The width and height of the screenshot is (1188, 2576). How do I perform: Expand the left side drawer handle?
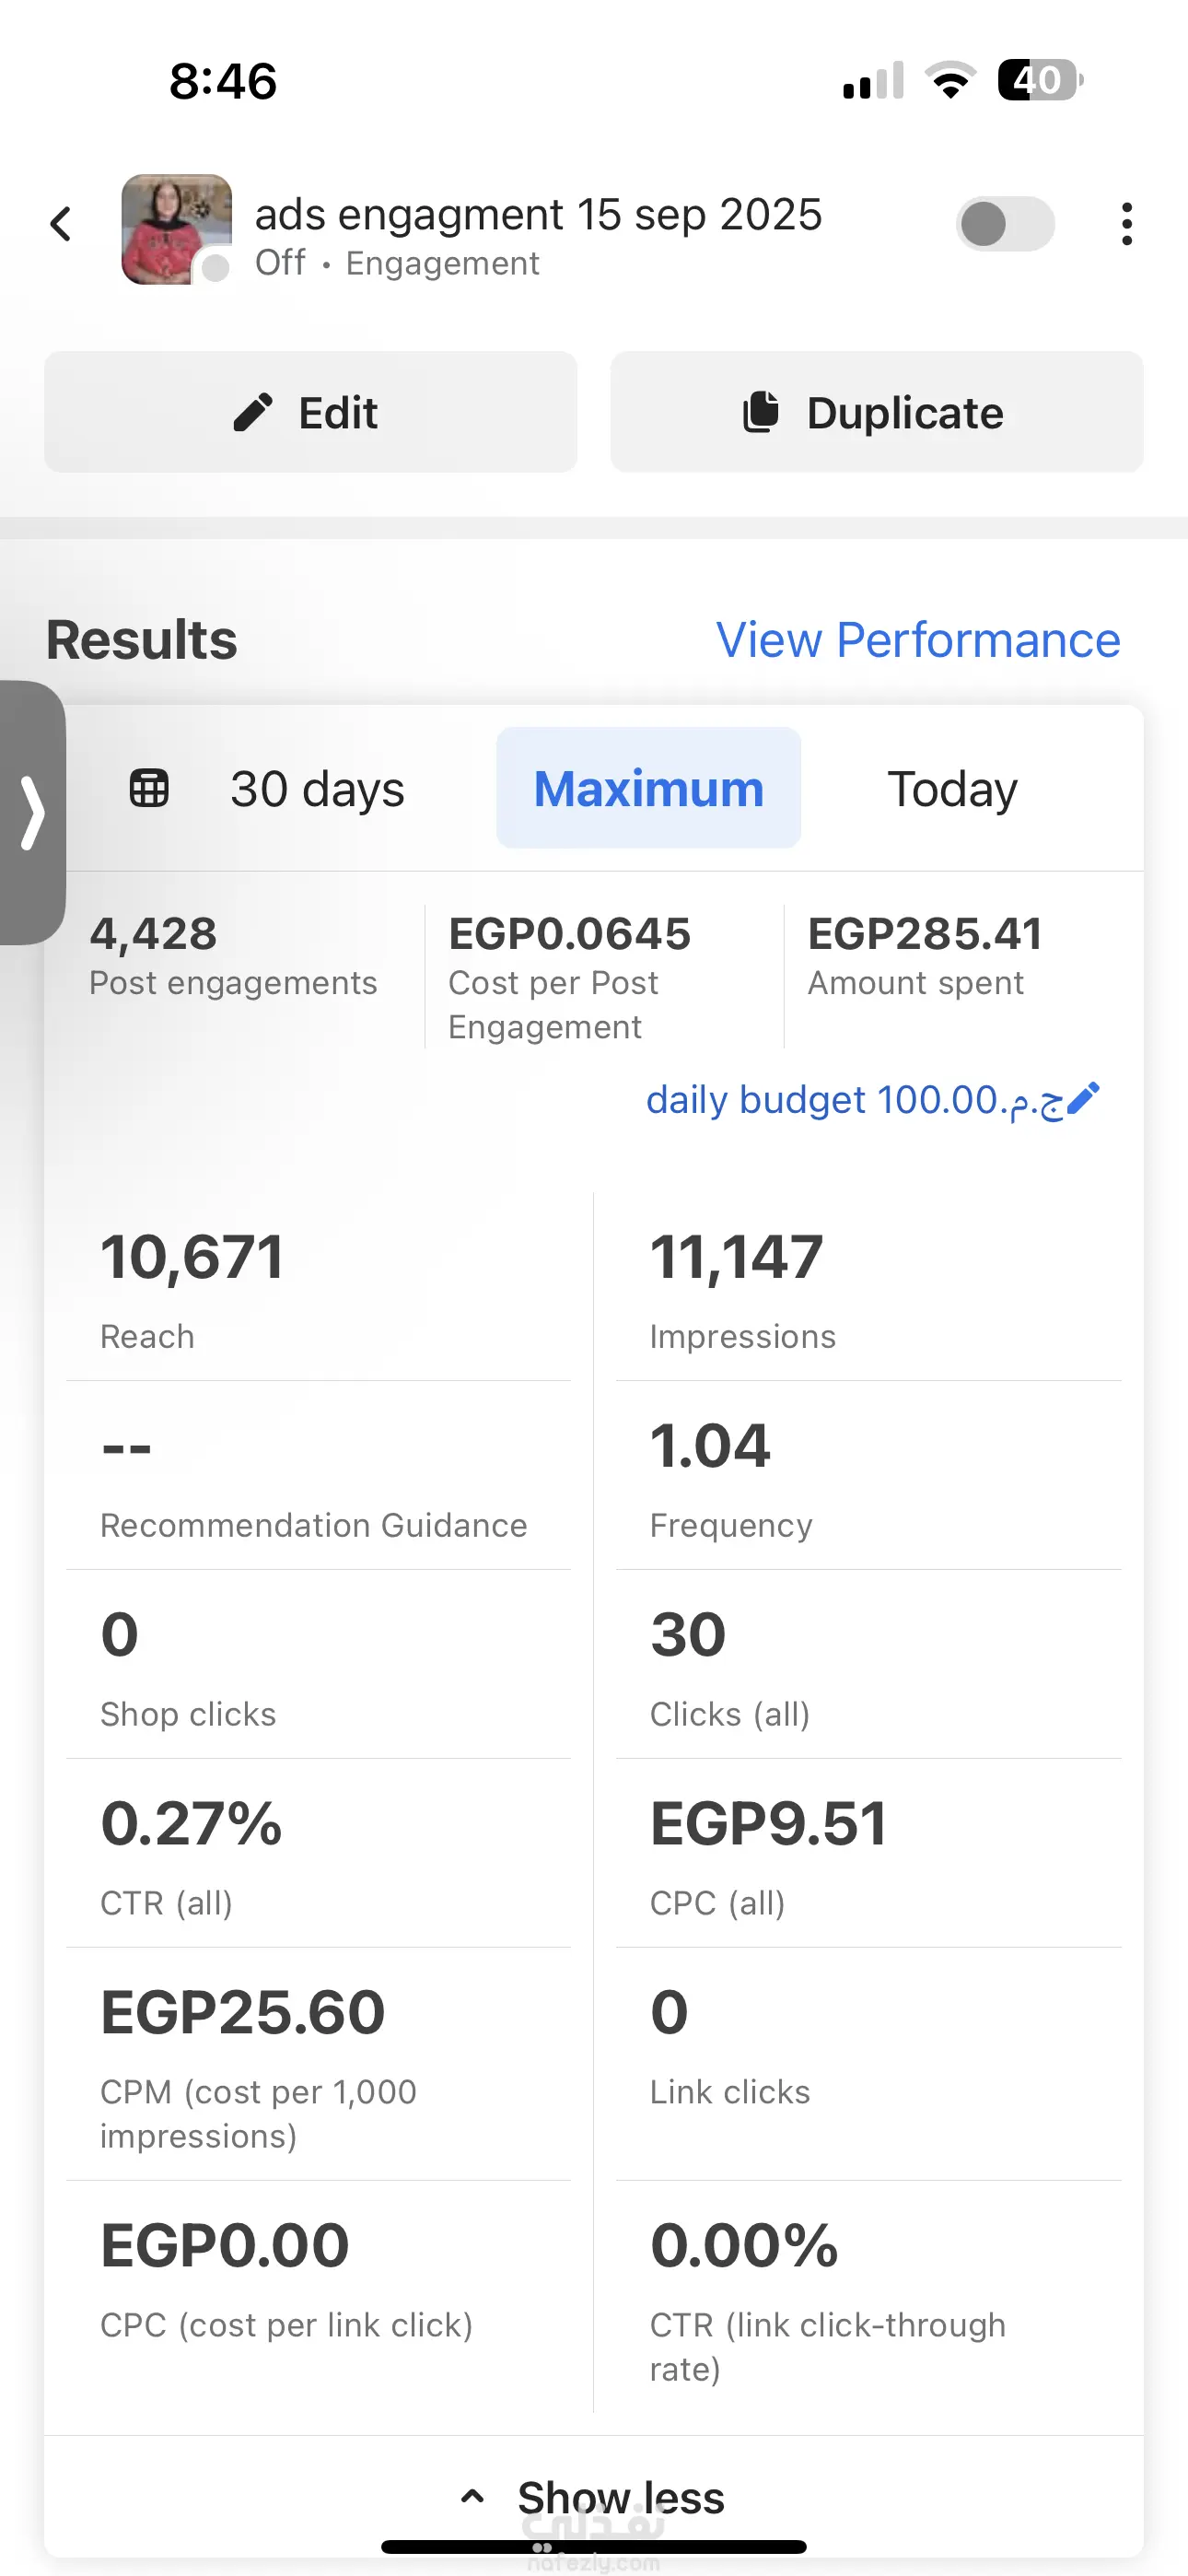32,812
